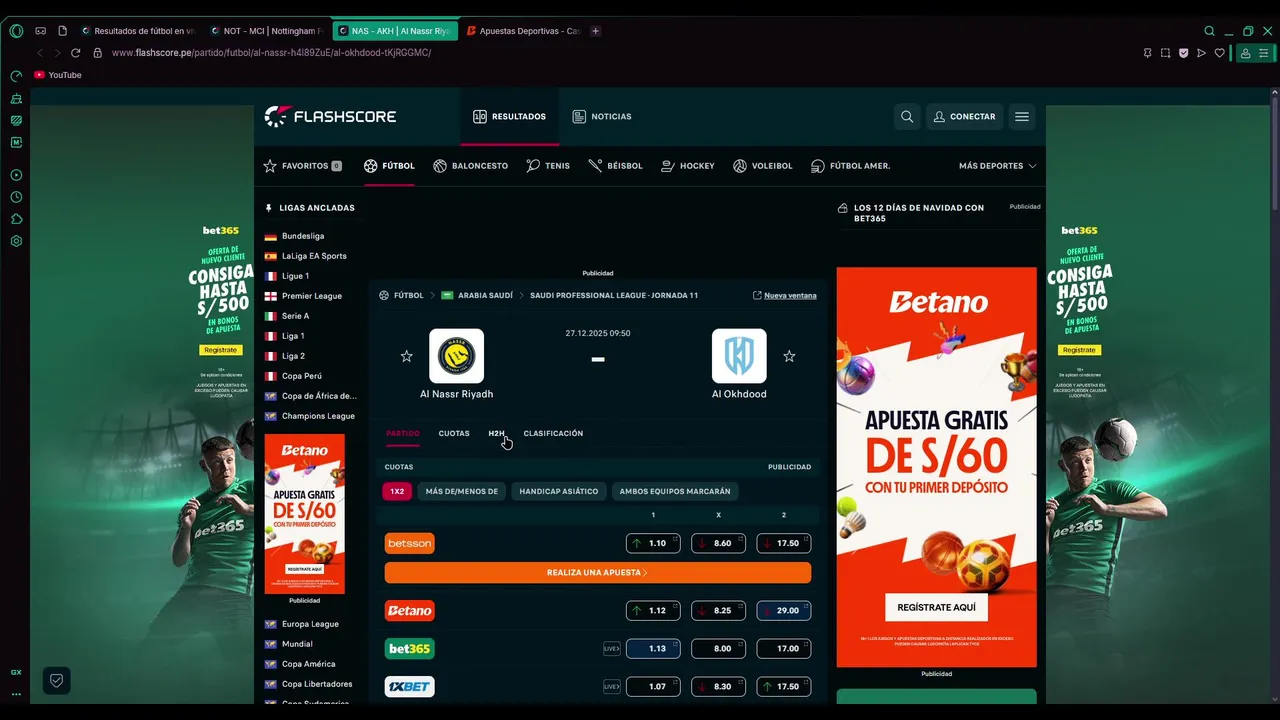1280x720 pixels.
Task: Click the Flashscore search magnifier icon
Action: 907,117
